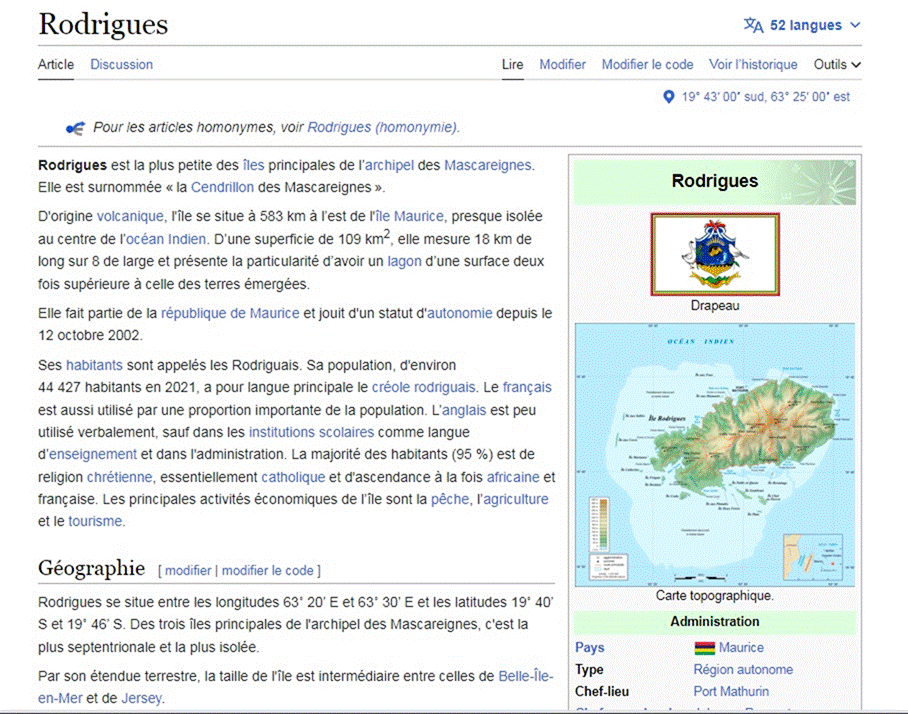Follow the africaine link
The width and height of the screenshot is (908, 714).
tap(513, 477)
